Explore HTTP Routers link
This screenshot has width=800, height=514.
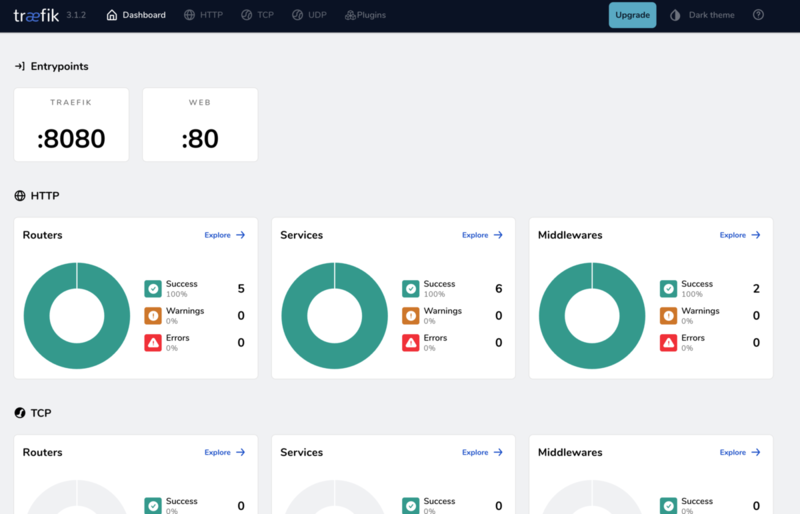click(225, 235)
